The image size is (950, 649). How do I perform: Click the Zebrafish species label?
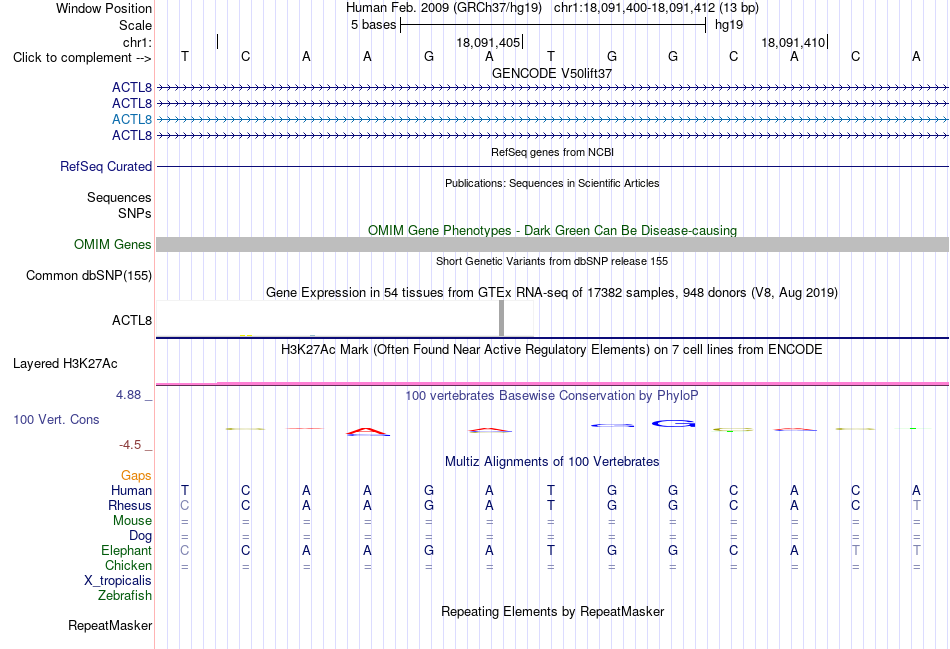(x=125, y=596)
